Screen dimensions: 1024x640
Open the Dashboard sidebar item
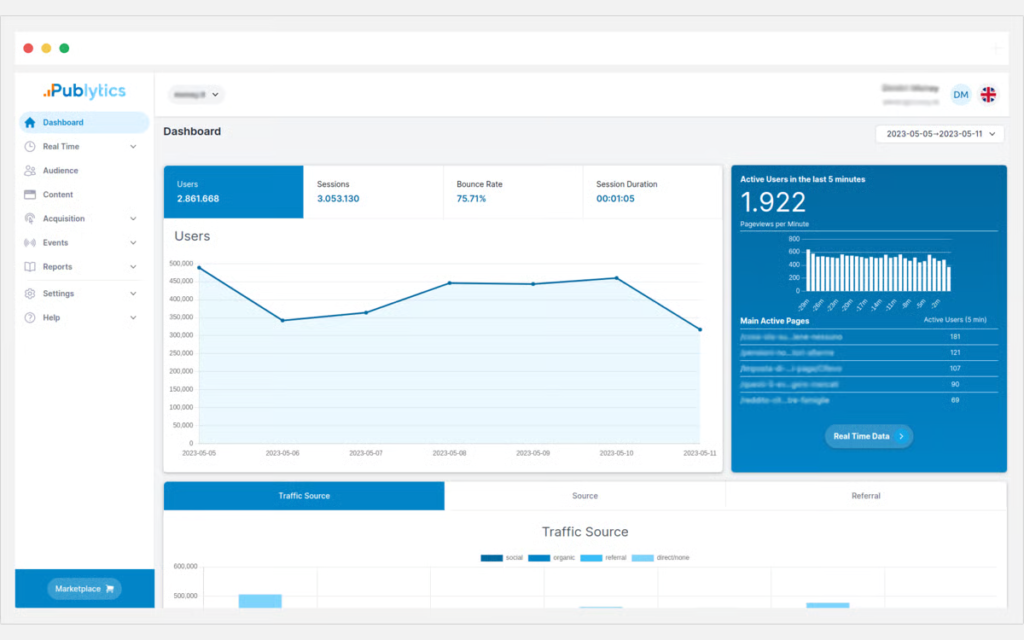84,122
